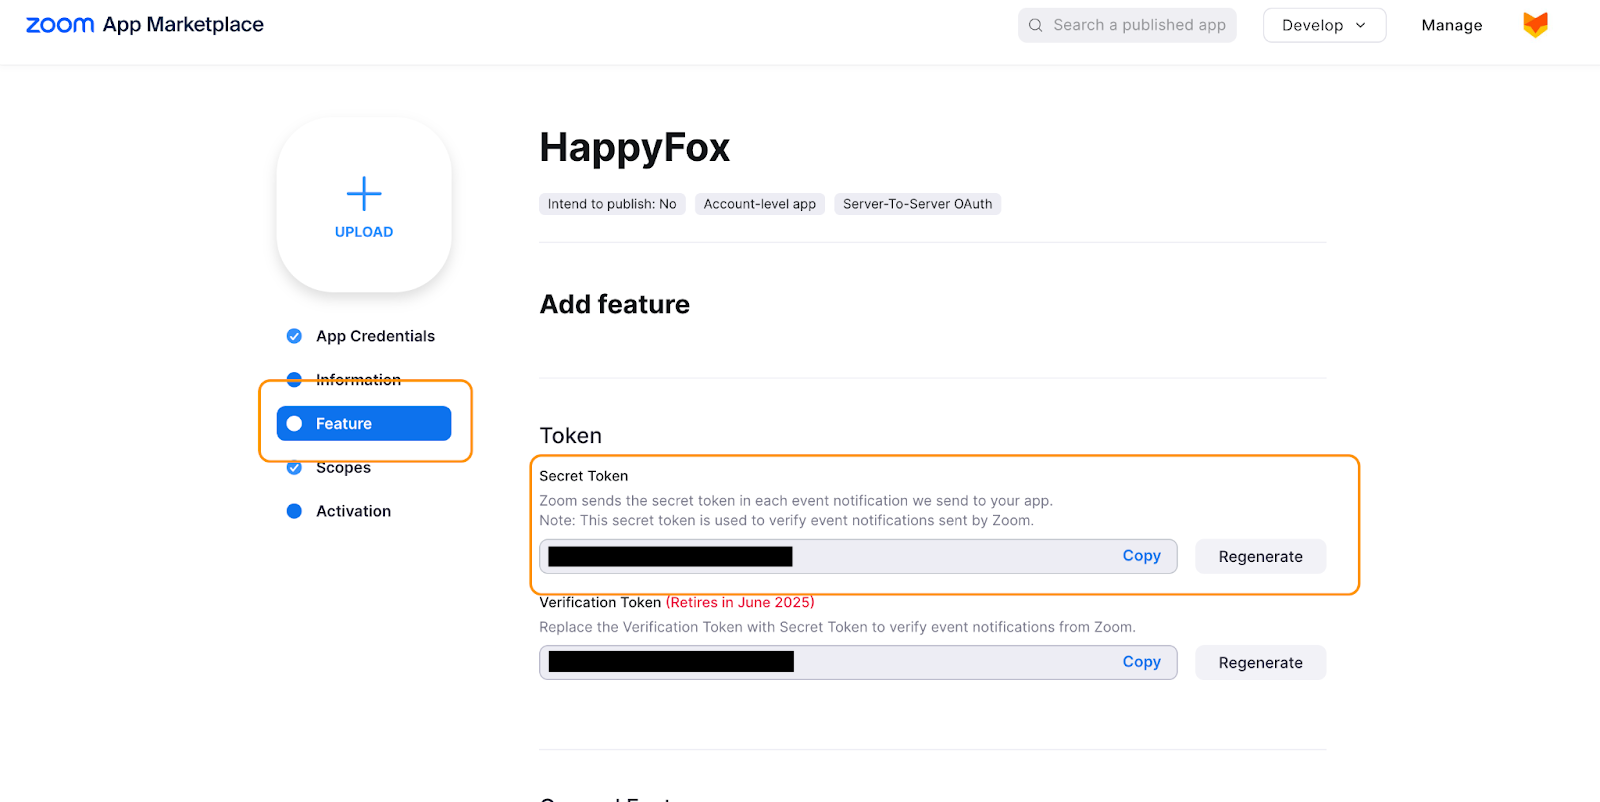
Task: Click the Scopes checkmark icon
Action: [x=294, y=467]
